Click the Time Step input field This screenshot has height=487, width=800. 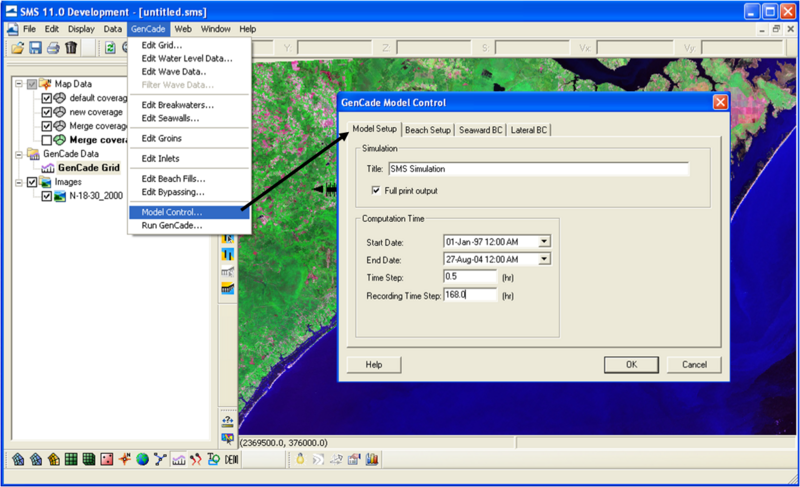point(470,277)
